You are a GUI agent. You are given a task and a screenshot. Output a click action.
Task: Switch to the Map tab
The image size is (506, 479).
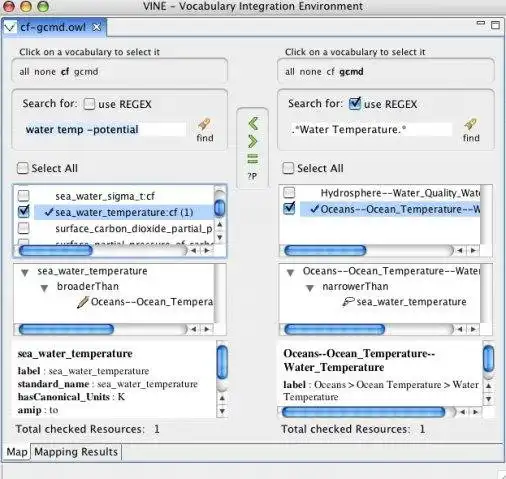17,452
